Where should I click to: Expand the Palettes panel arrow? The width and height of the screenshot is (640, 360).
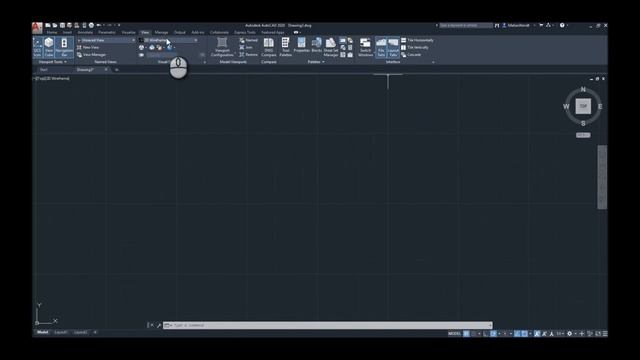[x=323, y=62]
